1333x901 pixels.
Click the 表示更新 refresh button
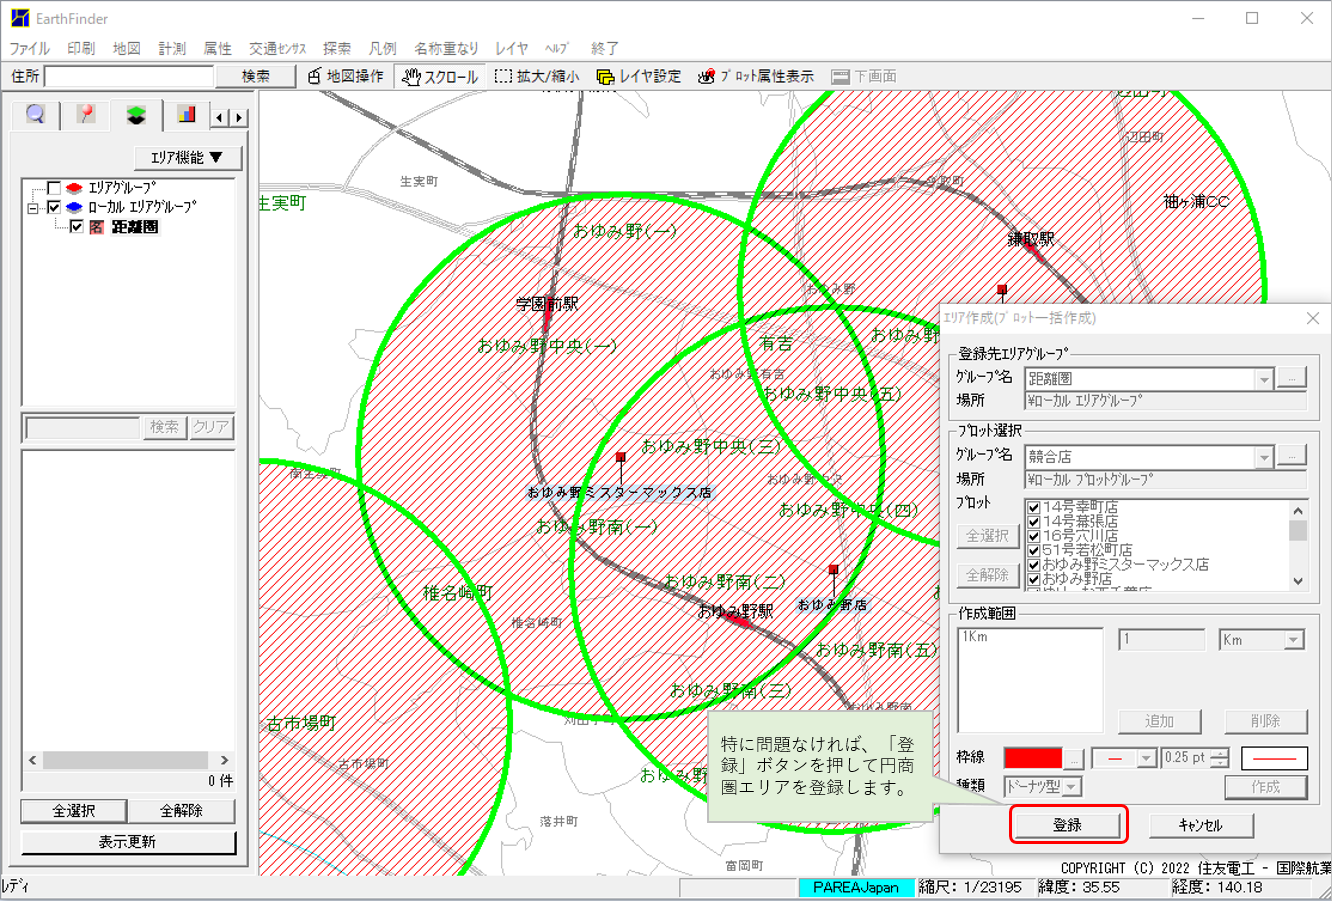(x=128, y=842)
